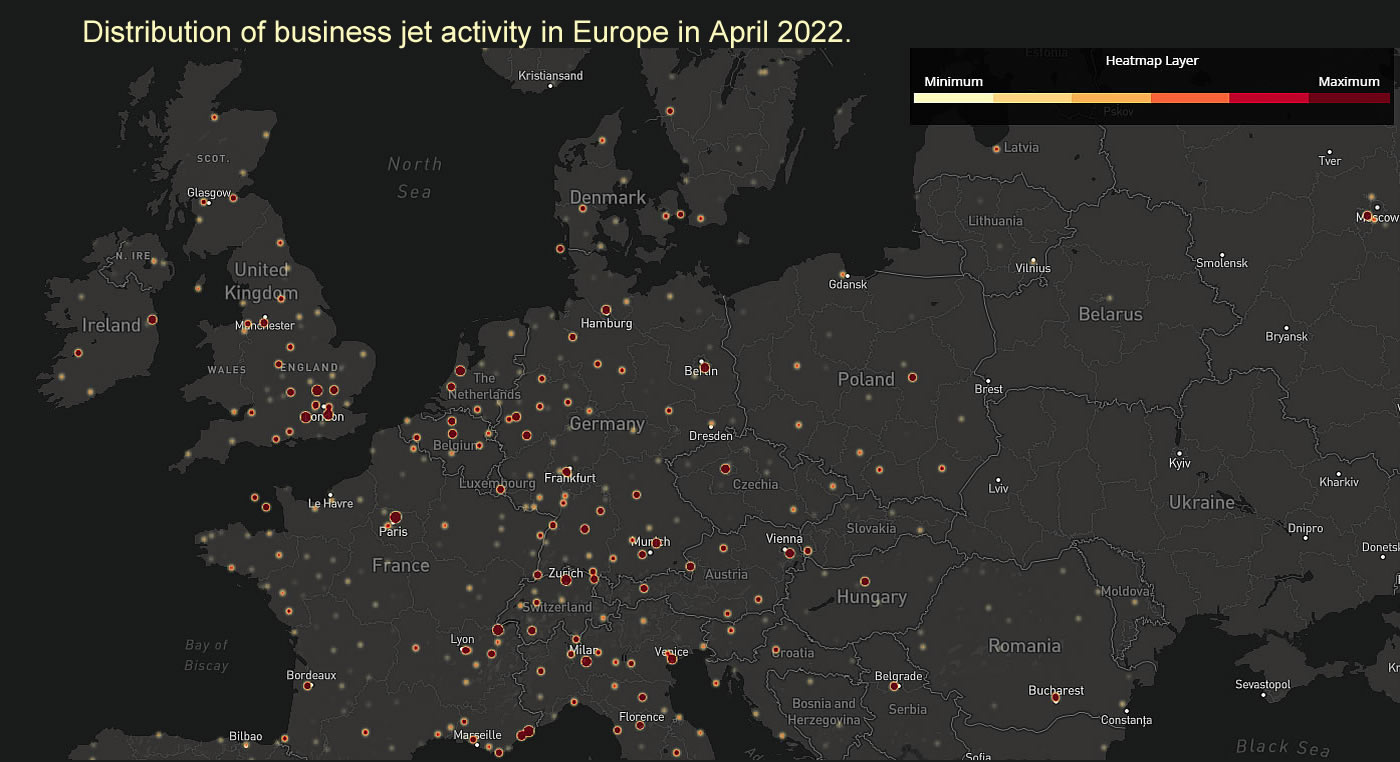1400x762 pixels.
Task: Click the Poland country label
Action: click(x=866, y=379)
